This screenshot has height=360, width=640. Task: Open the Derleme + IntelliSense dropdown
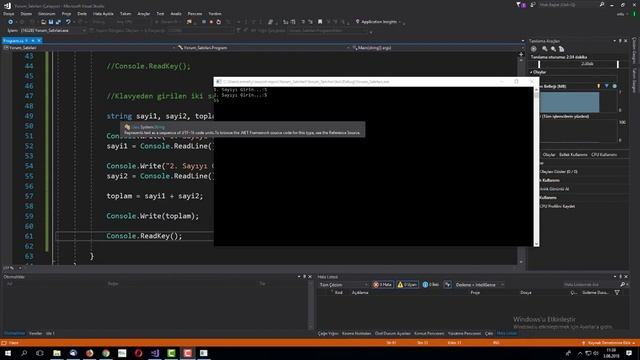(x=480, y=284)
